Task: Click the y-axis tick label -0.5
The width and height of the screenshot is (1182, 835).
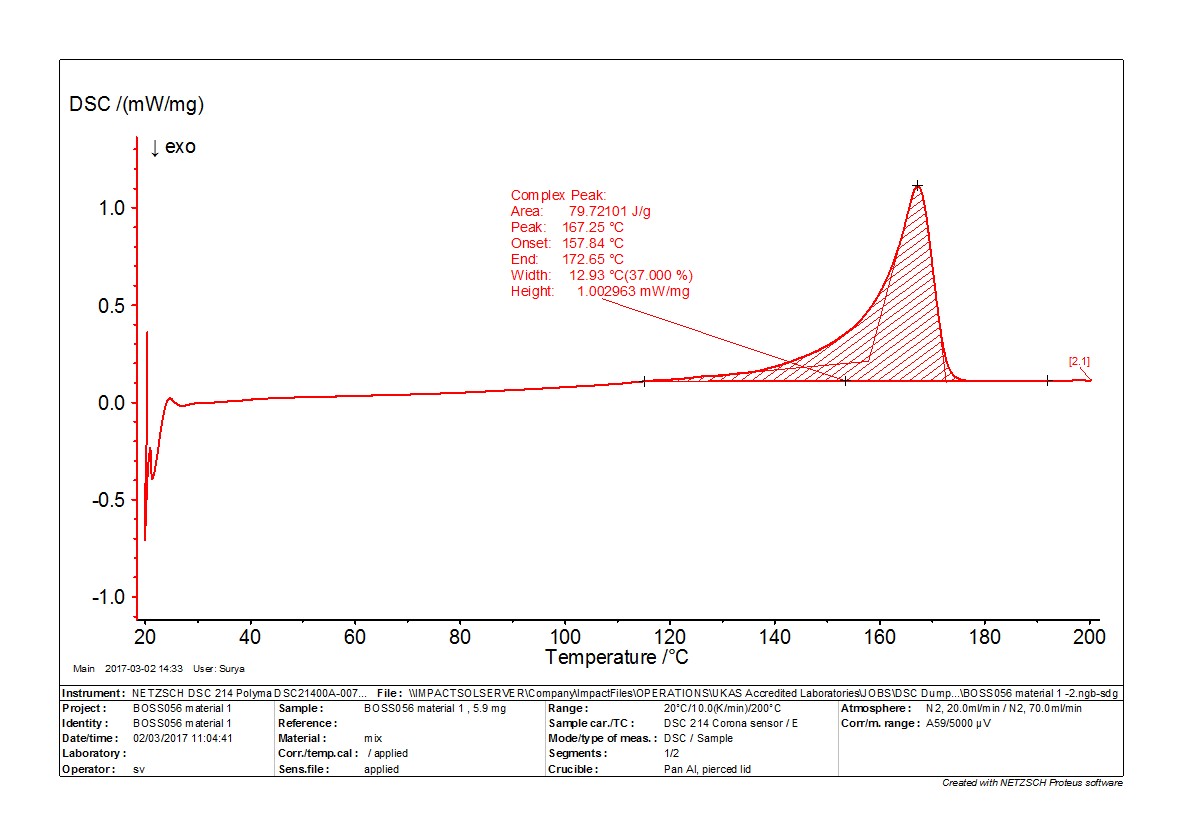Action: (x=109, y=500)
